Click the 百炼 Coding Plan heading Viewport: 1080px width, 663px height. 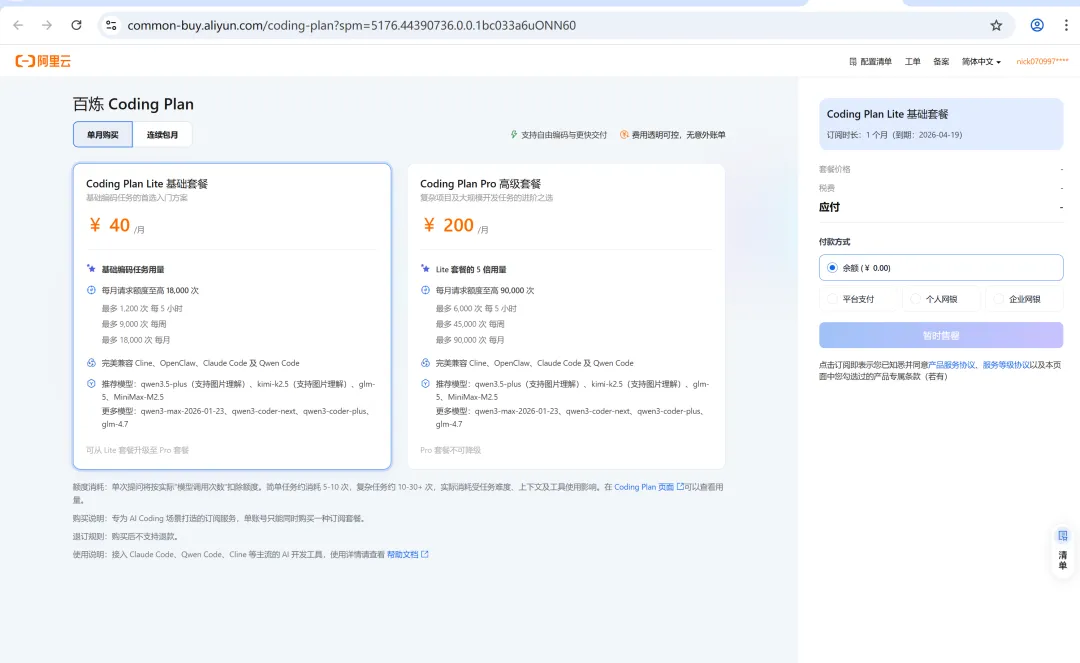click(134, 104)
